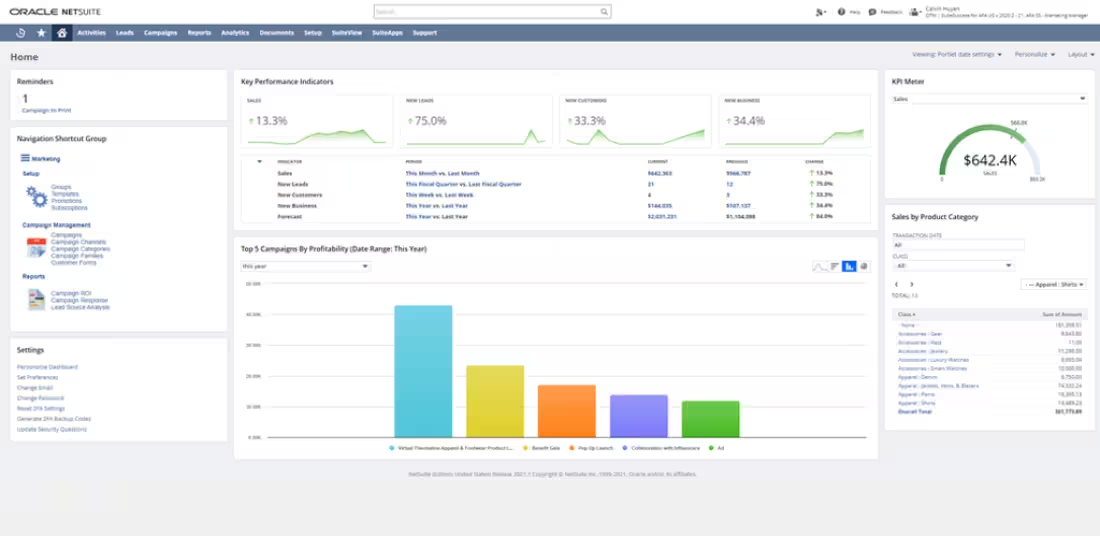Go to Home via house icon
This screenshot has height=537, width=1100.
click(62, 33)
